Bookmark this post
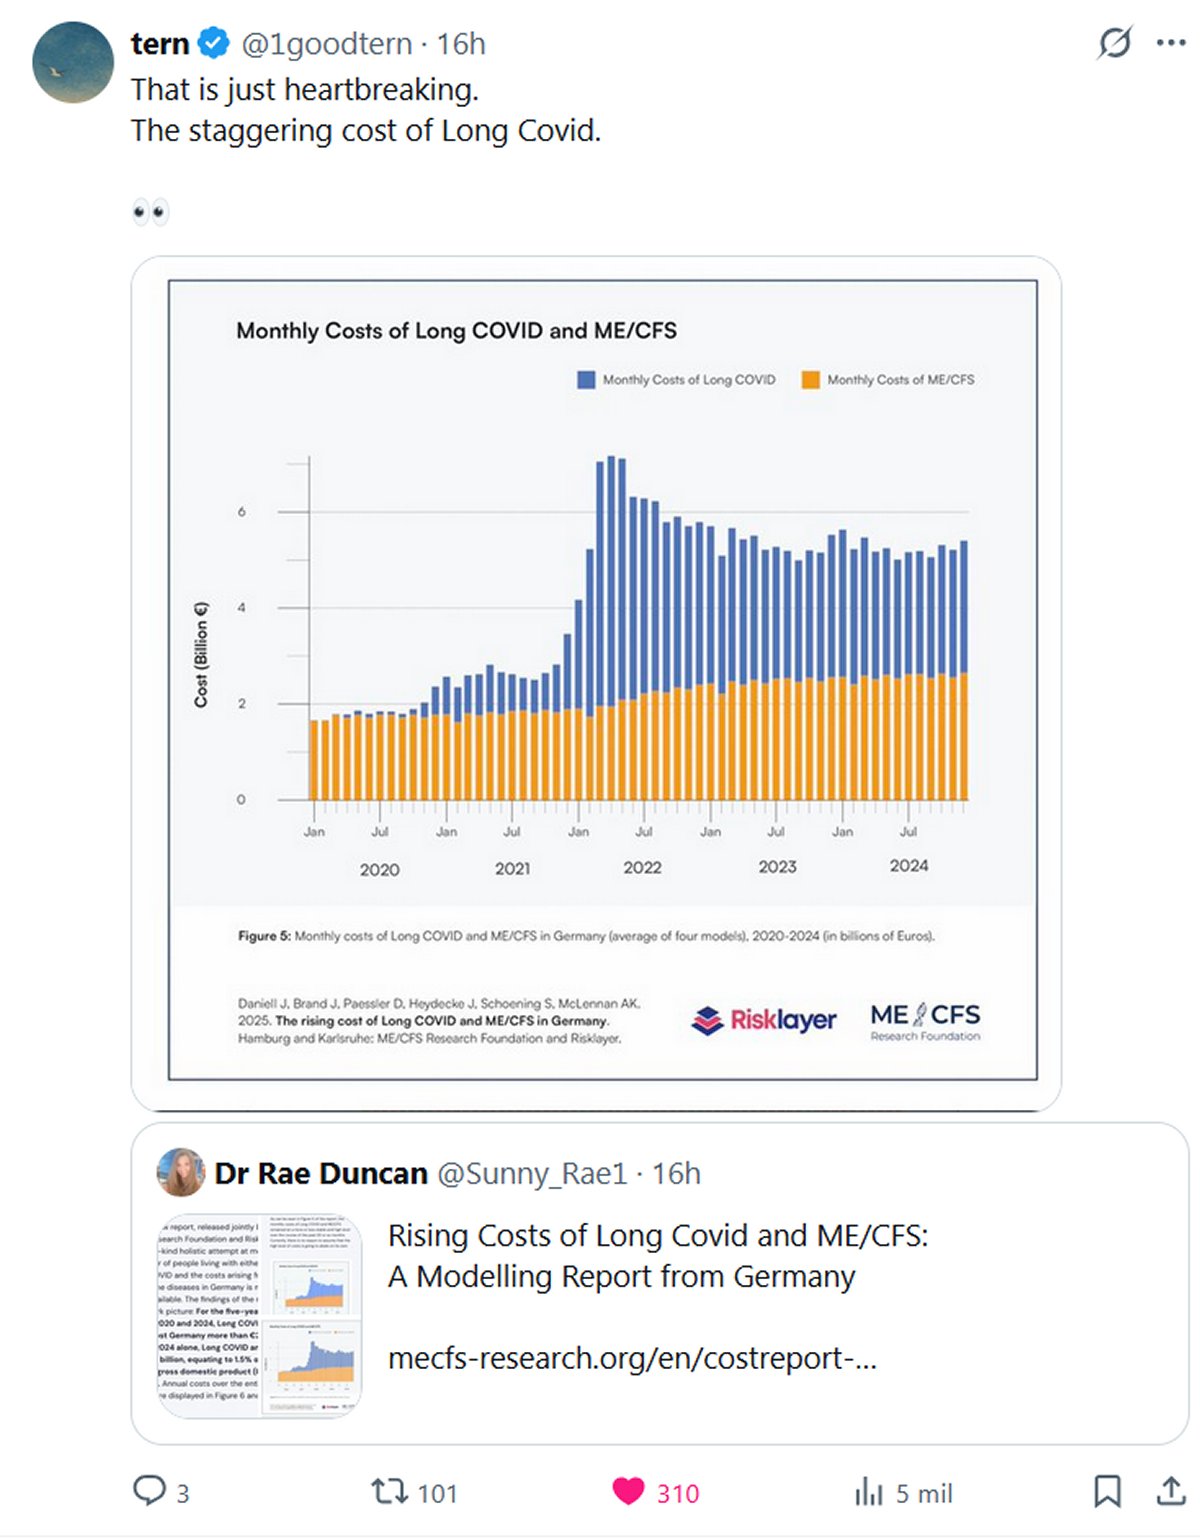The image size is (1200, 1540). (1107, 1492)
